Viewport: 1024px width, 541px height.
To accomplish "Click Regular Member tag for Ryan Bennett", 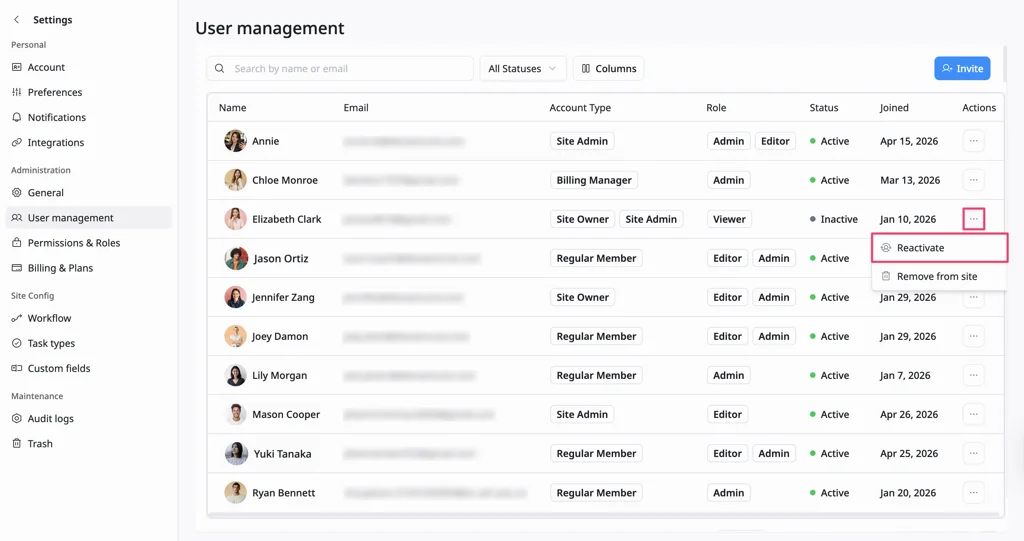I will [596, 493].
